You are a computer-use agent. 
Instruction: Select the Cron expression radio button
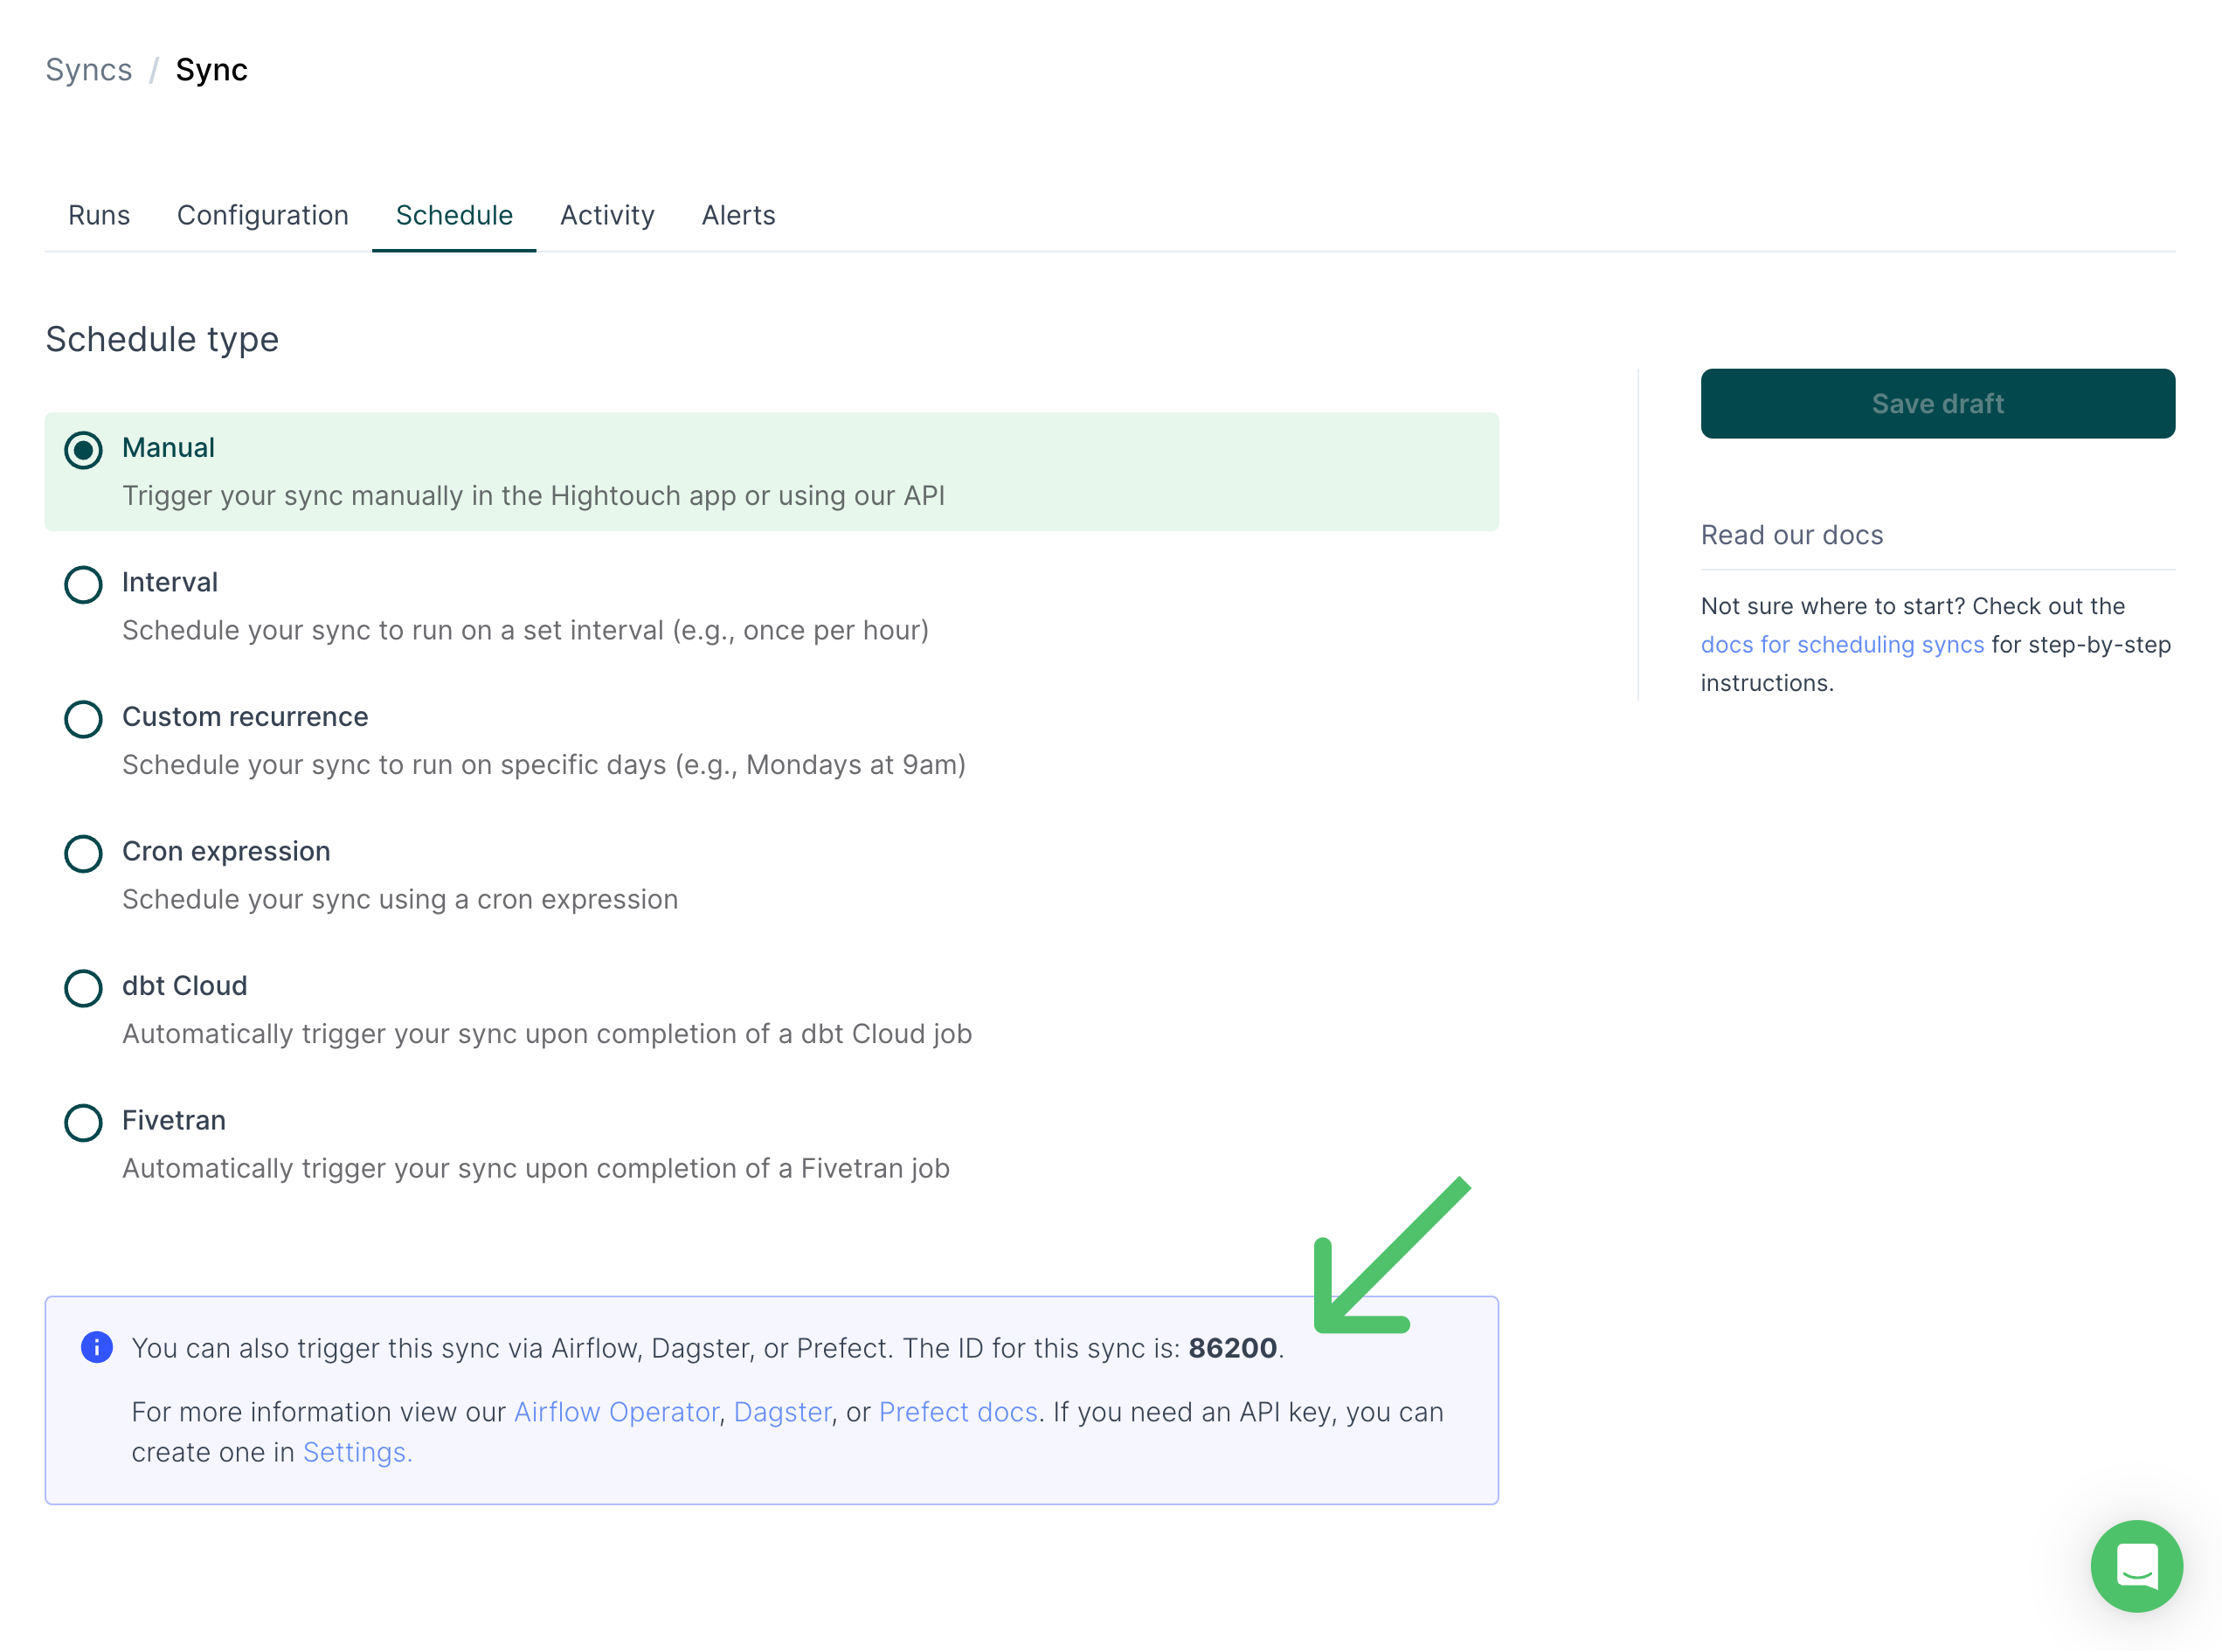coord(84,854)
